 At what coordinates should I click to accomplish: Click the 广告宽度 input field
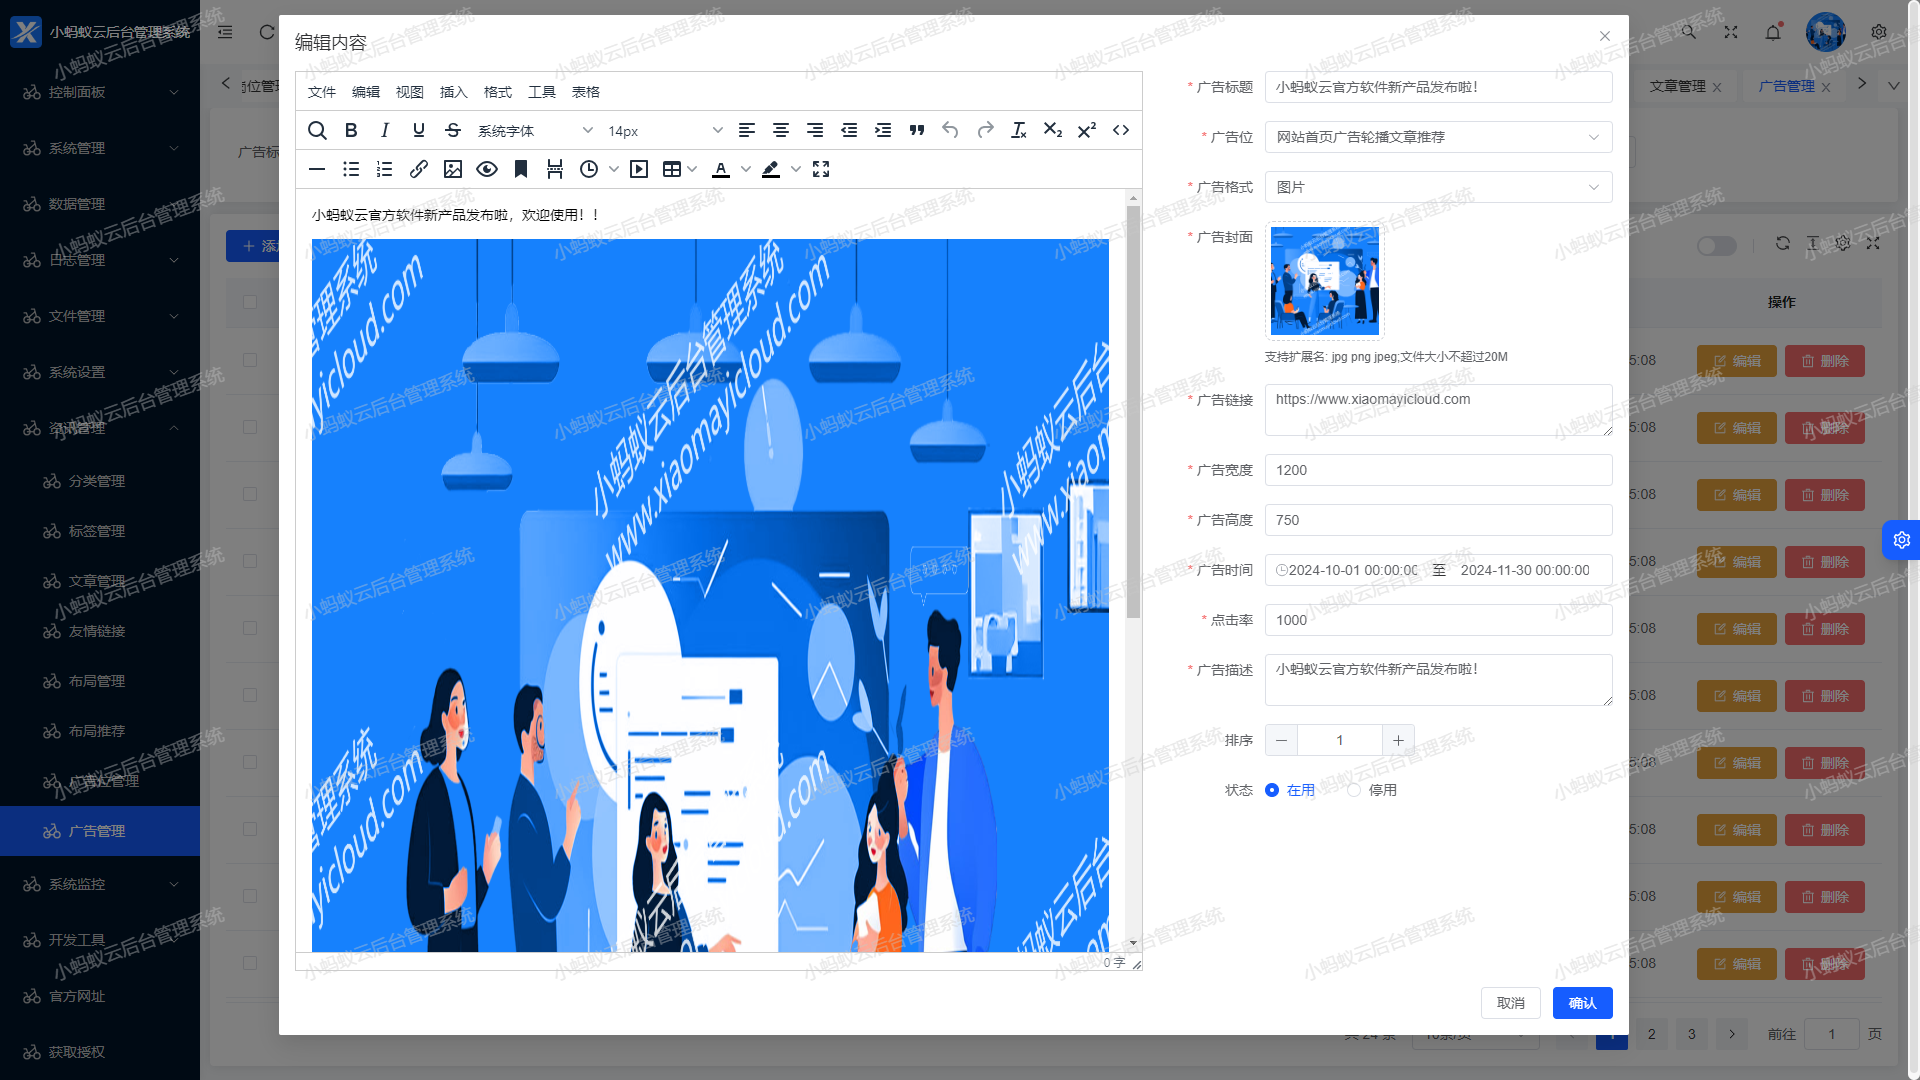pyautogui.click(x=1438, y=470)
